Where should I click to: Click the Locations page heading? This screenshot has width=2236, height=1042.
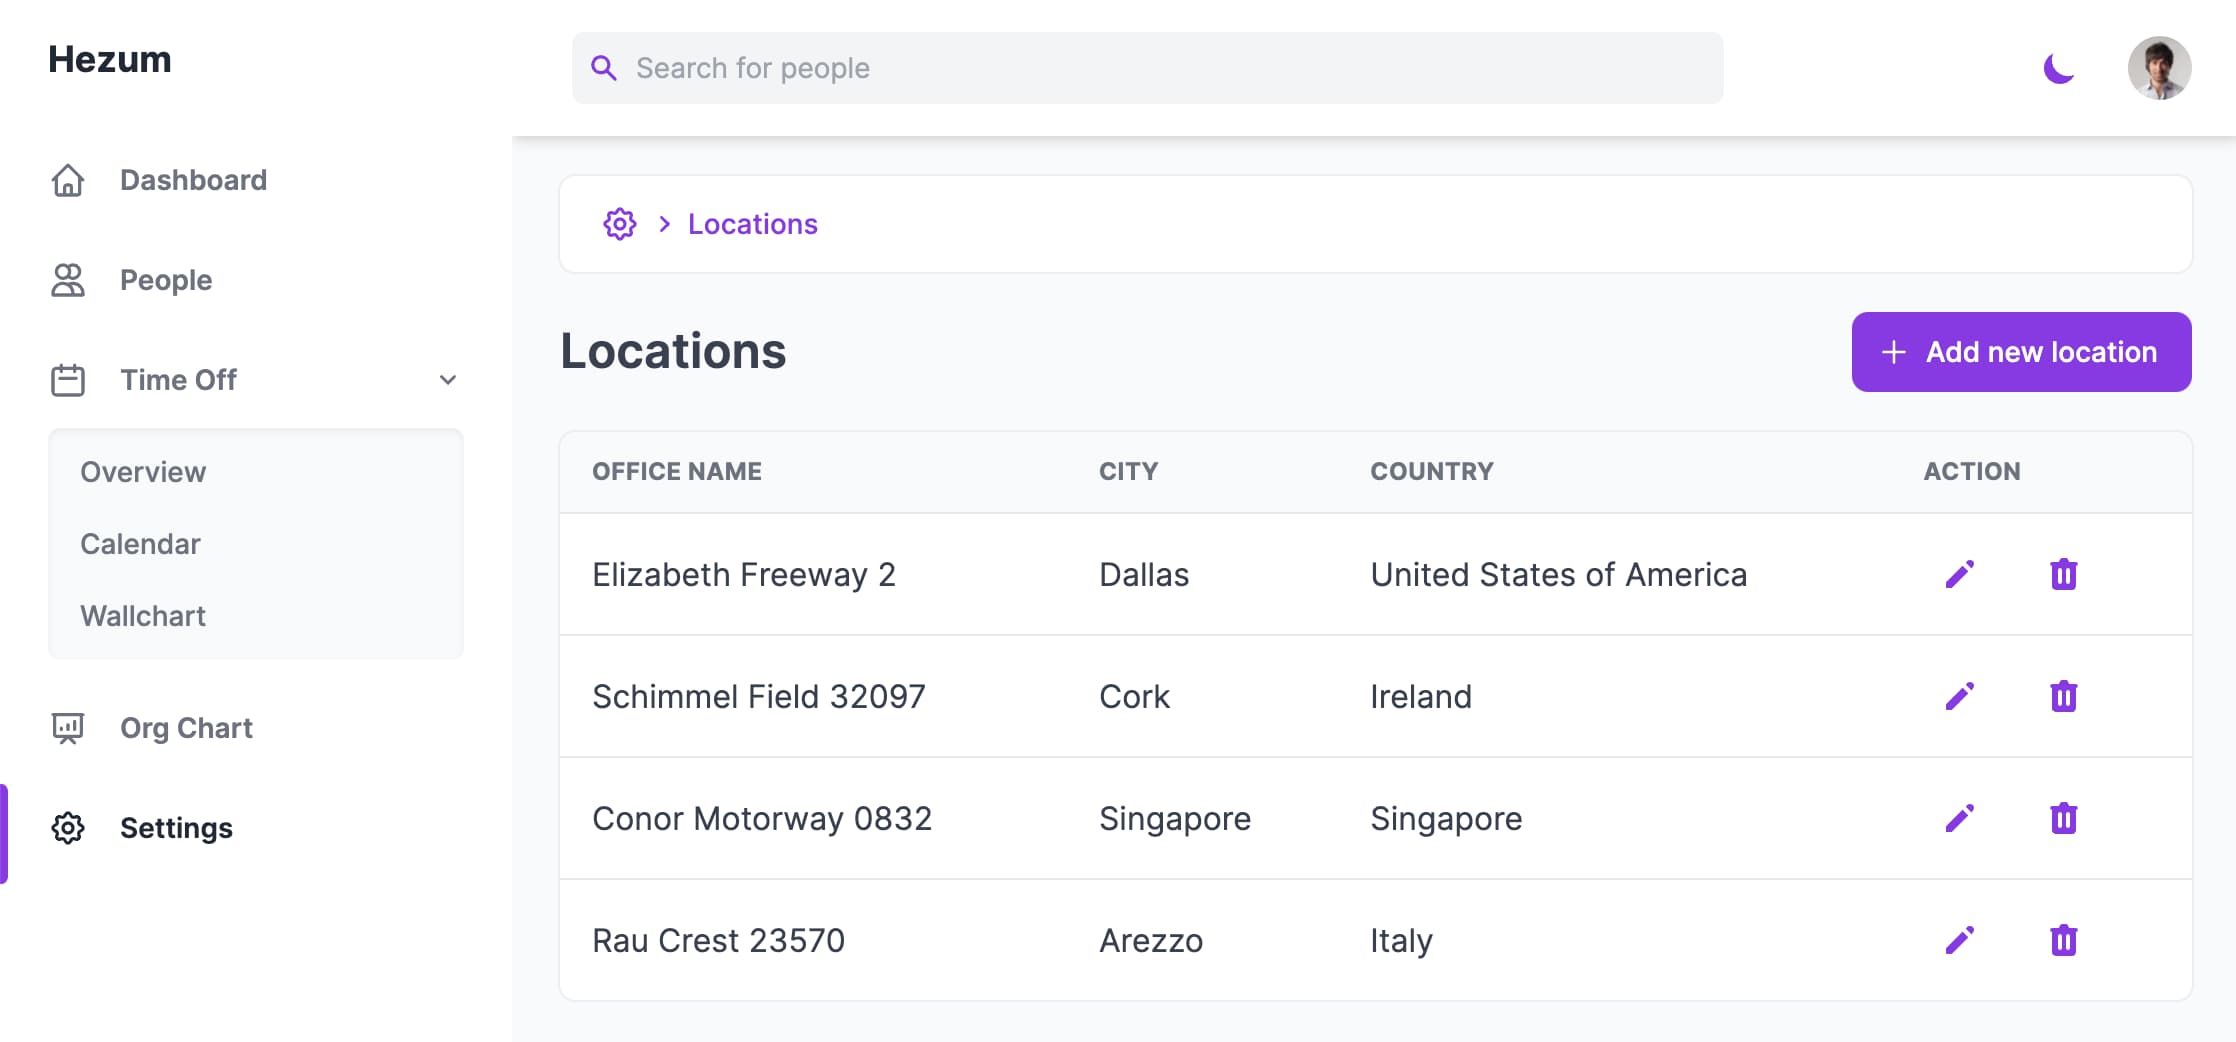(x=673, y=351)
